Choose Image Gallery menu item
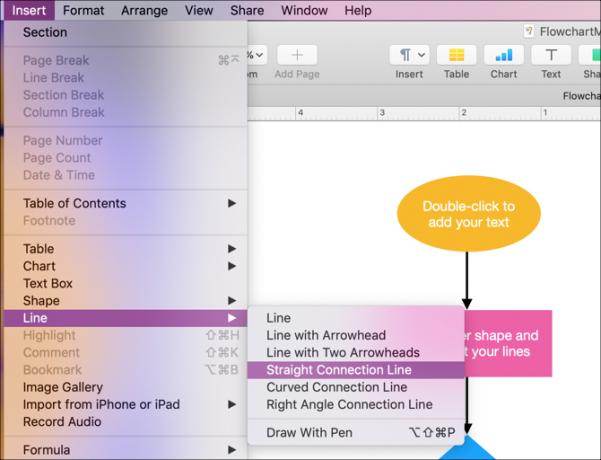 [126, 387]
